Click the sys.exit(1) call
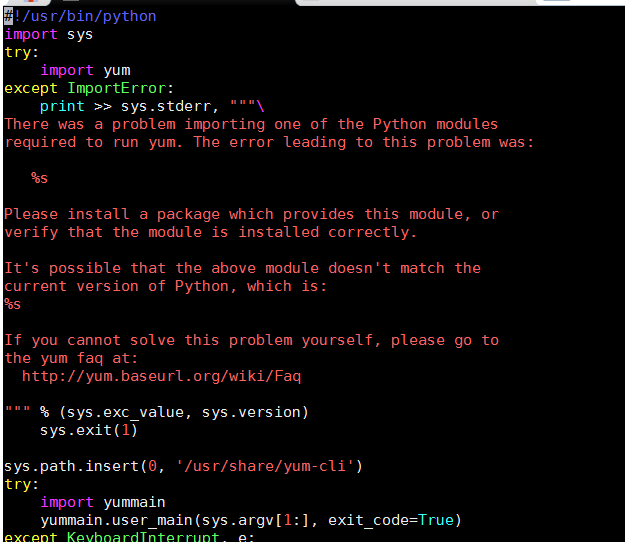The height and width of the screenshot is (542, 625). click(x=88, y=430)
